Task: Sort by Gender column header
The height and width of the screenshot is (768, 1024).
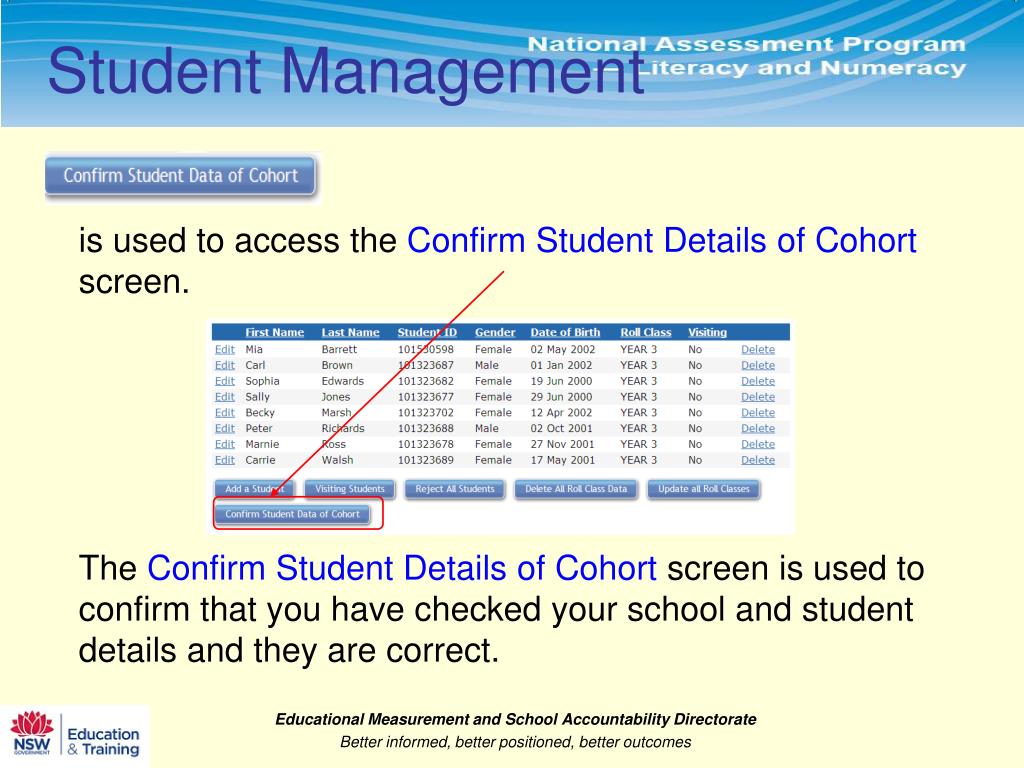Action: coord(495,332)
